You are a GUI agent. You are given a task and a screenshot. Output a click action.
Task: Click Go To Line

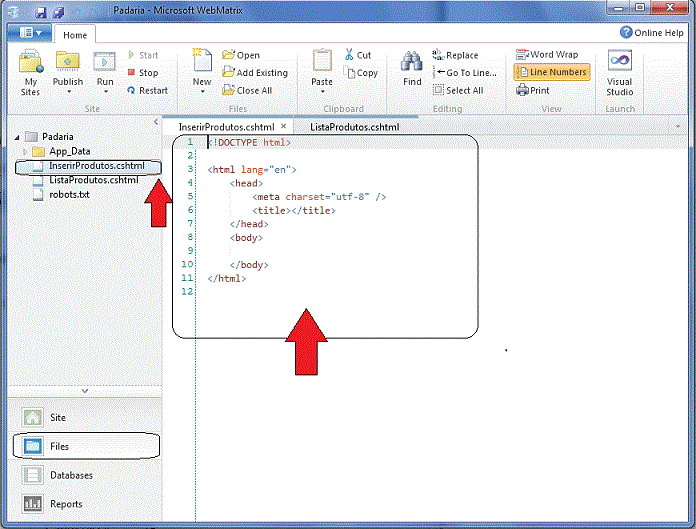pyautogui.click(x=465, y=72)
